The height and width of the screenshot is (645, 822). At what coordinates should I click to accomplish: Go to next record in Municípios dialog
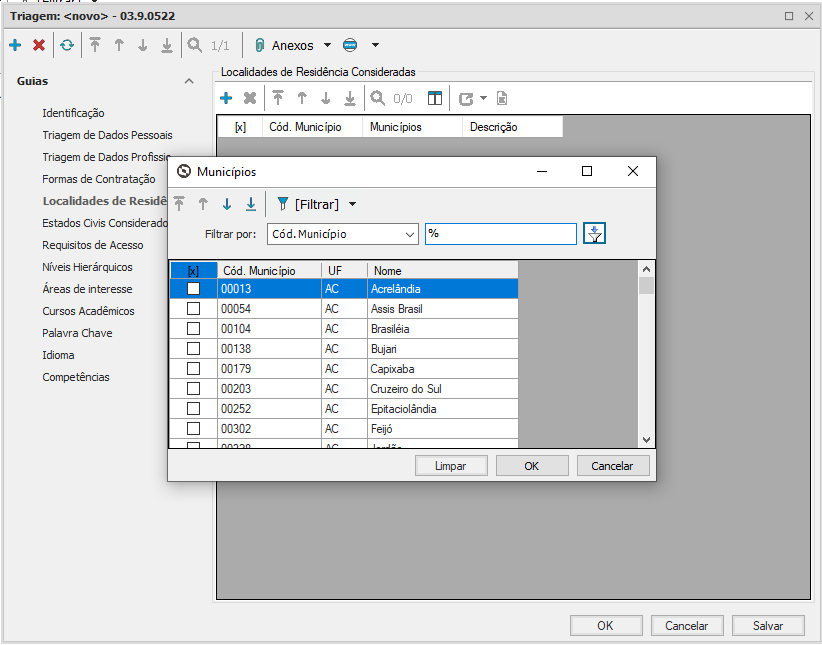click(x=227, y=204)
